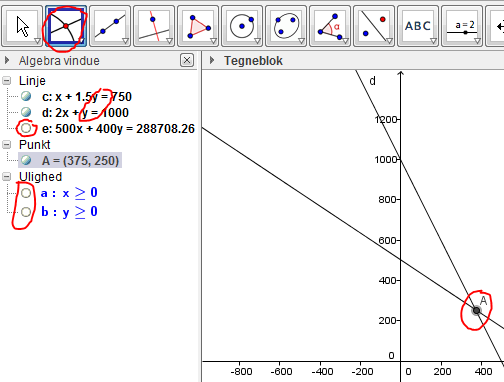Open Ellipse tool dropdown arrow
The height and width of the screenshot is (382, 504).
(x=301, y=41)
